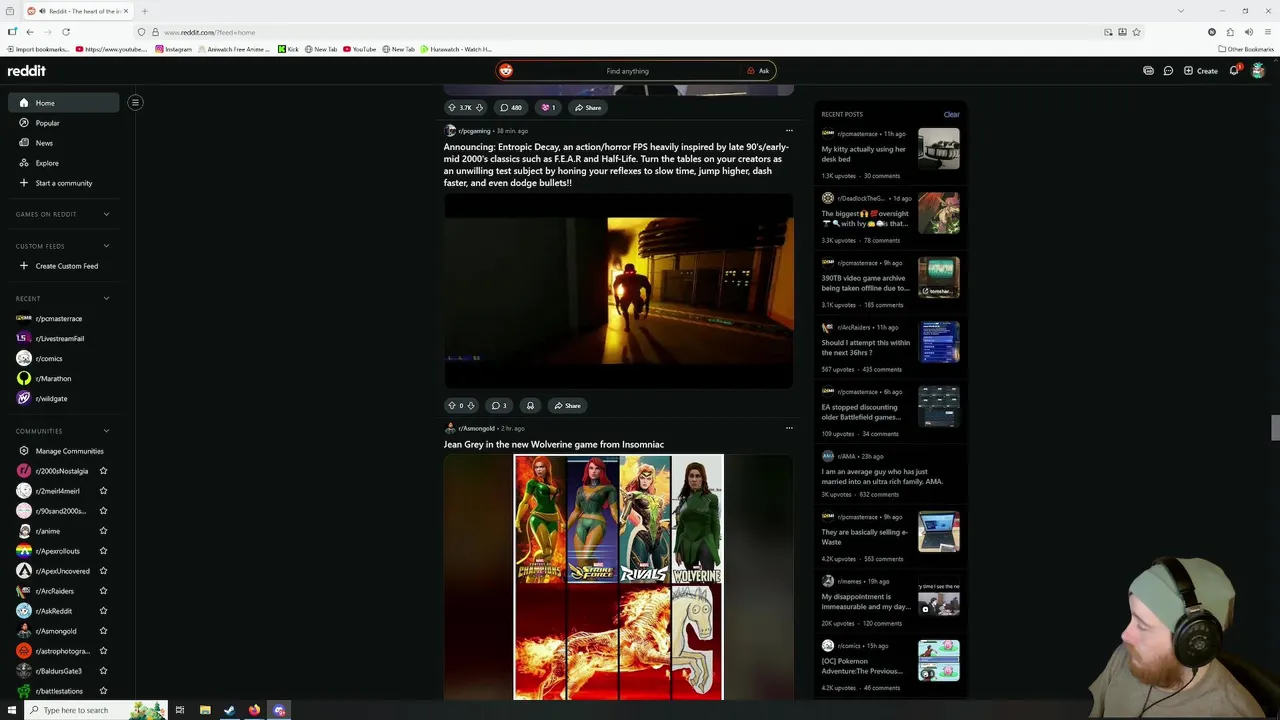Give an award to the Entropic Decay post

click(530, 405)
